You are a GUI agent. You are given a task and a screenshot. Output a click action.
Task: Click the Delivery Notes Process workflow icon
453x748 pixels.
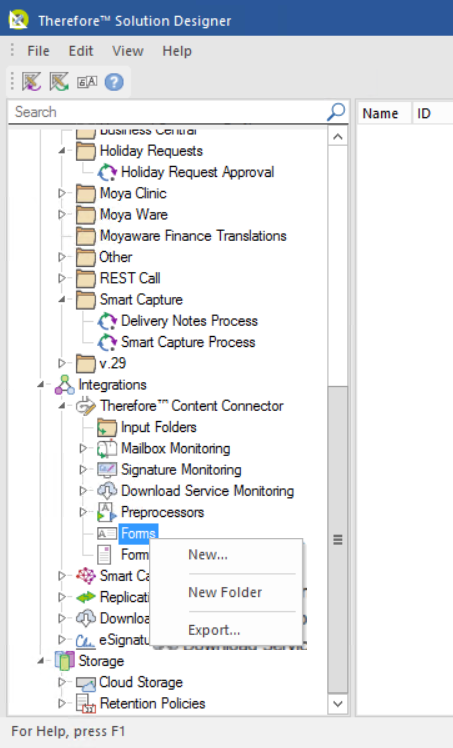coord(107,321)
